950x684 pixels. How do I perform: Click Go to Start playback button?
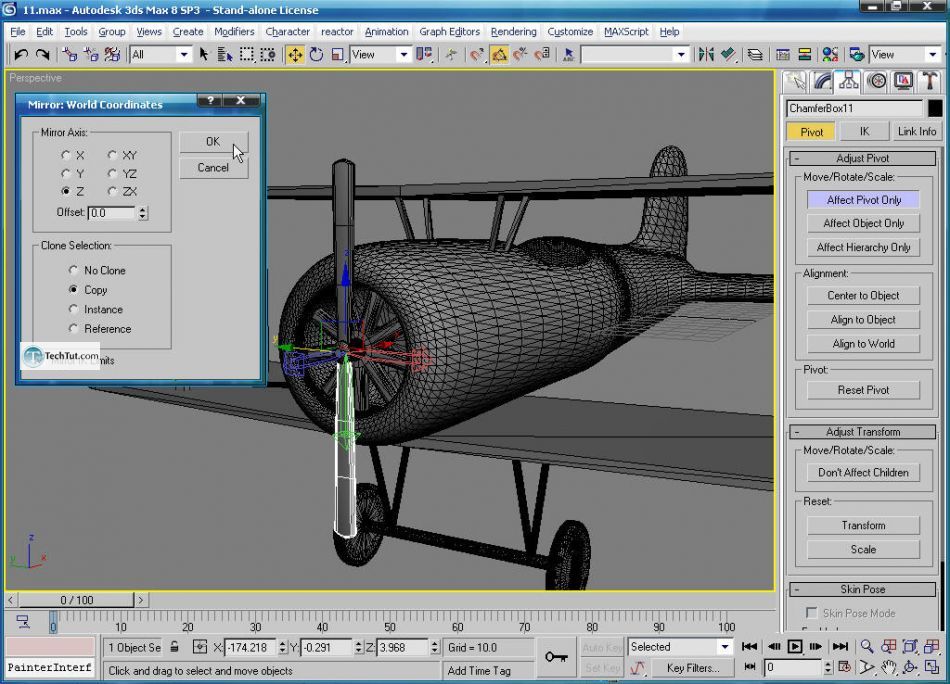[750, 647]
